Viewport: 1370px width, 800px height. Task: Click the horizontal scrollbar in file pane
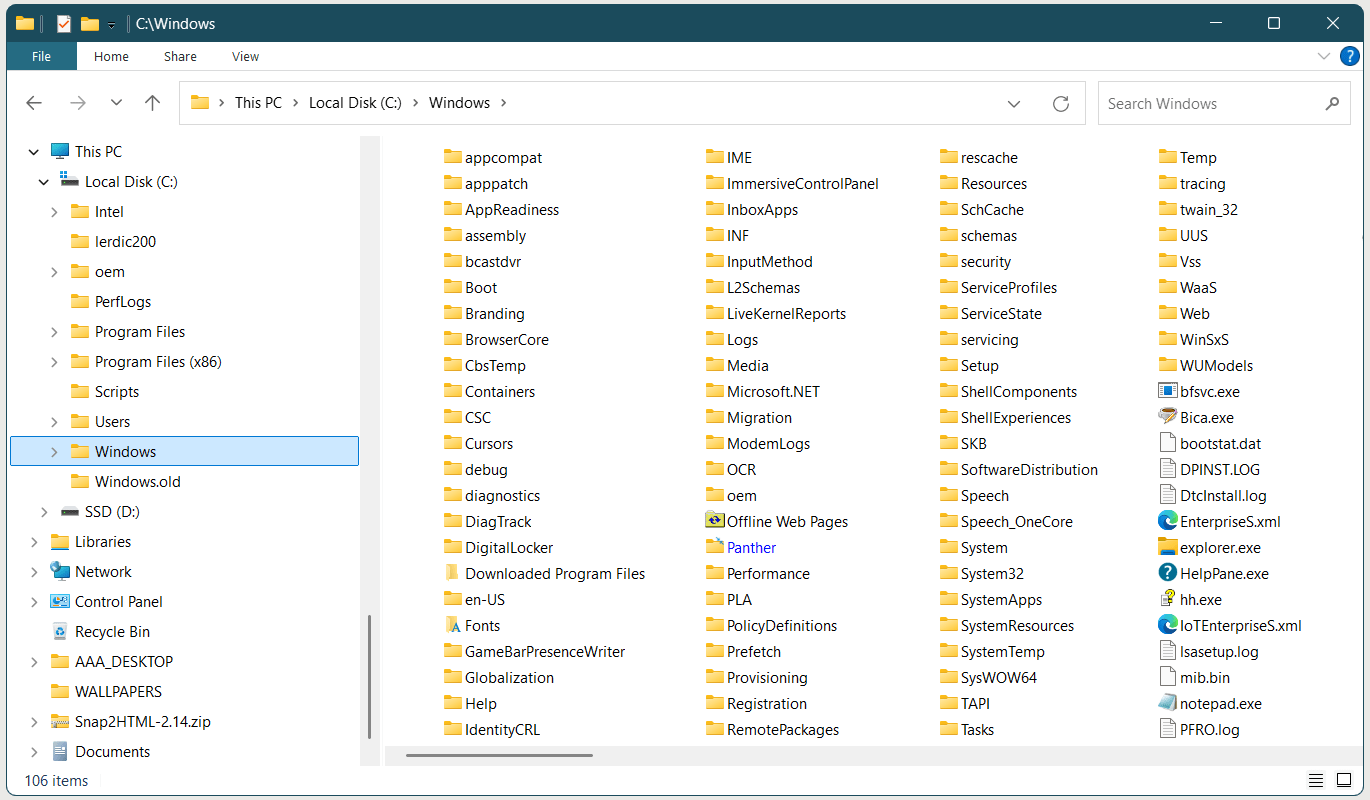pyautogui.click(x=499, y=755)
